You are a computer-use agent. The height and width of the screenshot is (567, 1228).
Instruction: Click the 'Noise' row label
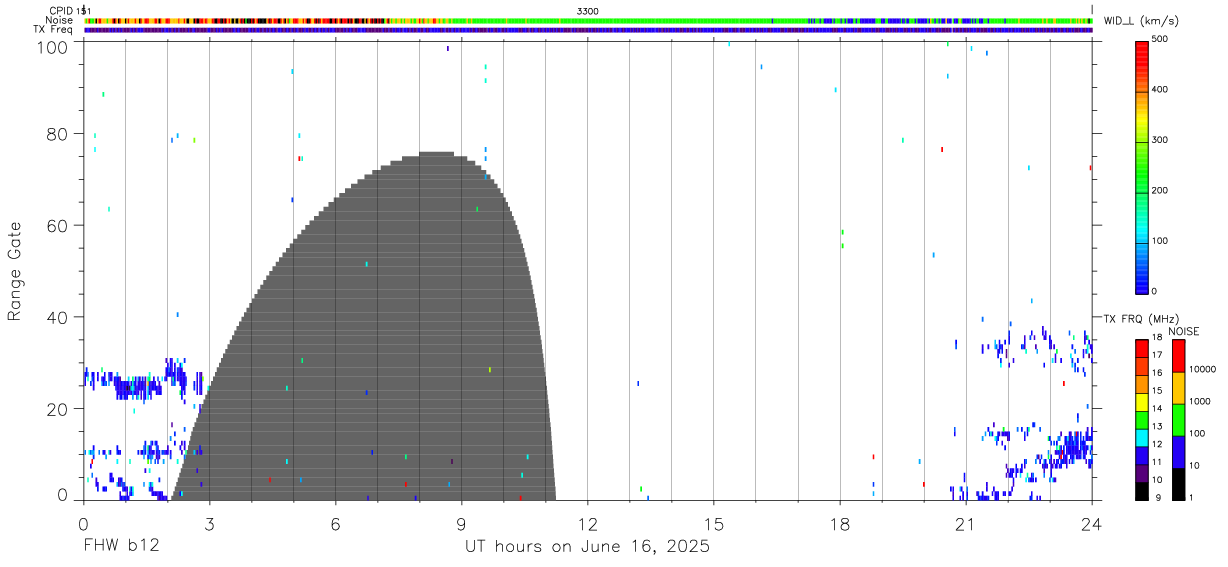coord(59,20)
